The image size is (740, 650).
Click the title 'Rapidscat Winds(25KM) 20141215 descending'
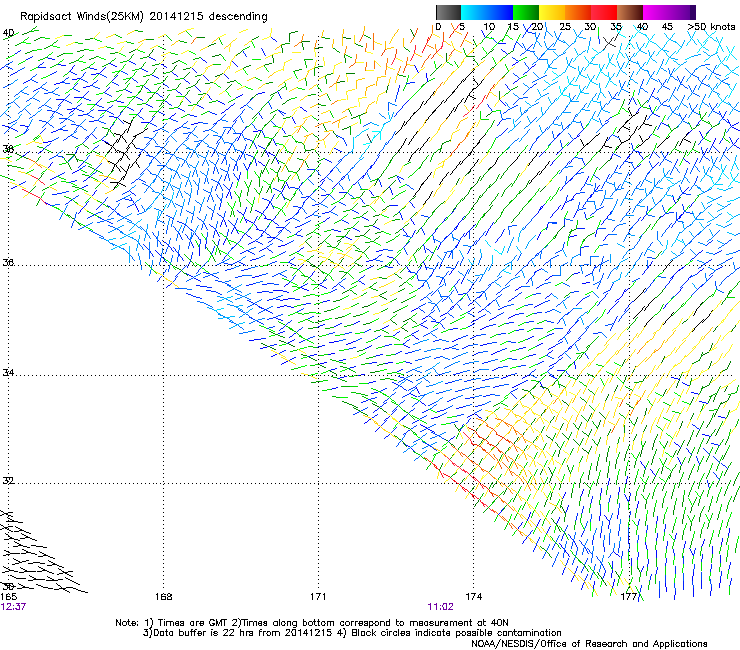(x=144, y=17)
